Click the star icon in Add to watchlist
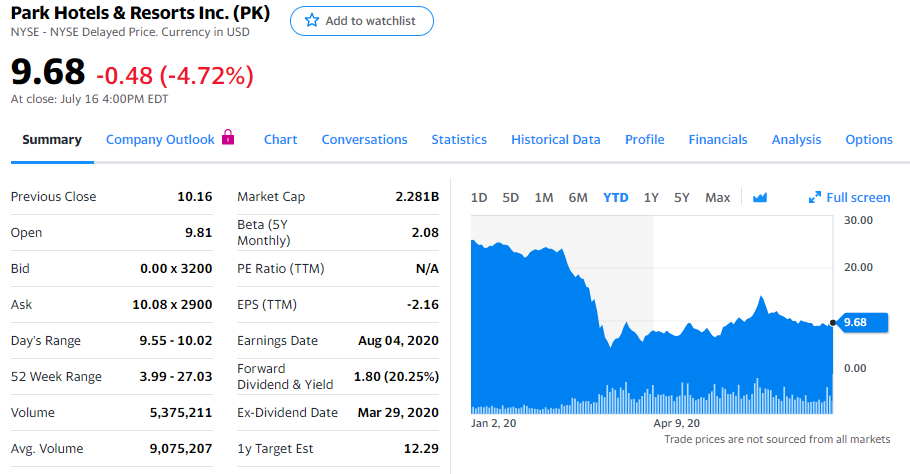The image size is (910, 474). pos(310,21)
